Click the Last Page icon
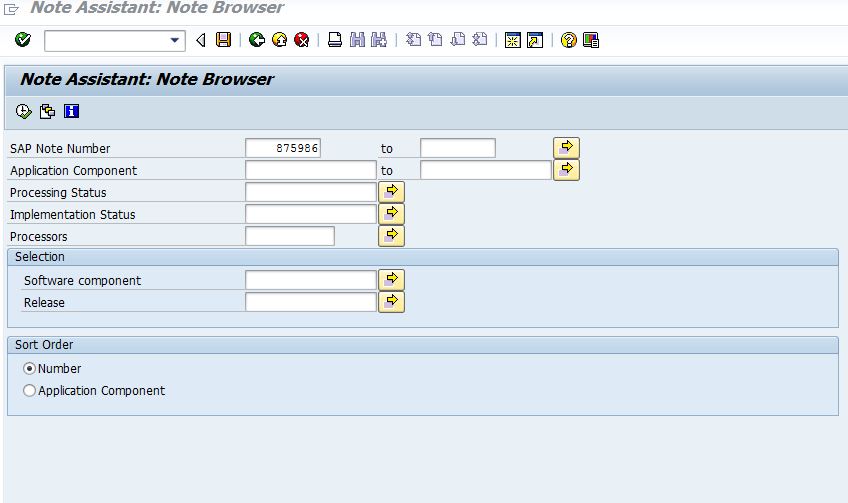Screen dimensions: 848x503 pos(480,40)
